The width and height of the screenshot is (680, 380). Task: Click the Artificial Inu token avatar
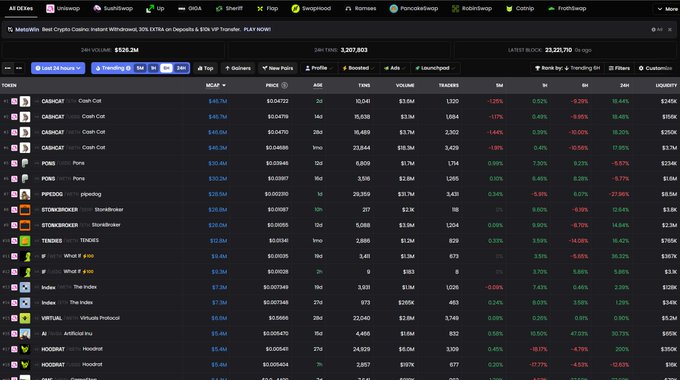coord(25,334)
